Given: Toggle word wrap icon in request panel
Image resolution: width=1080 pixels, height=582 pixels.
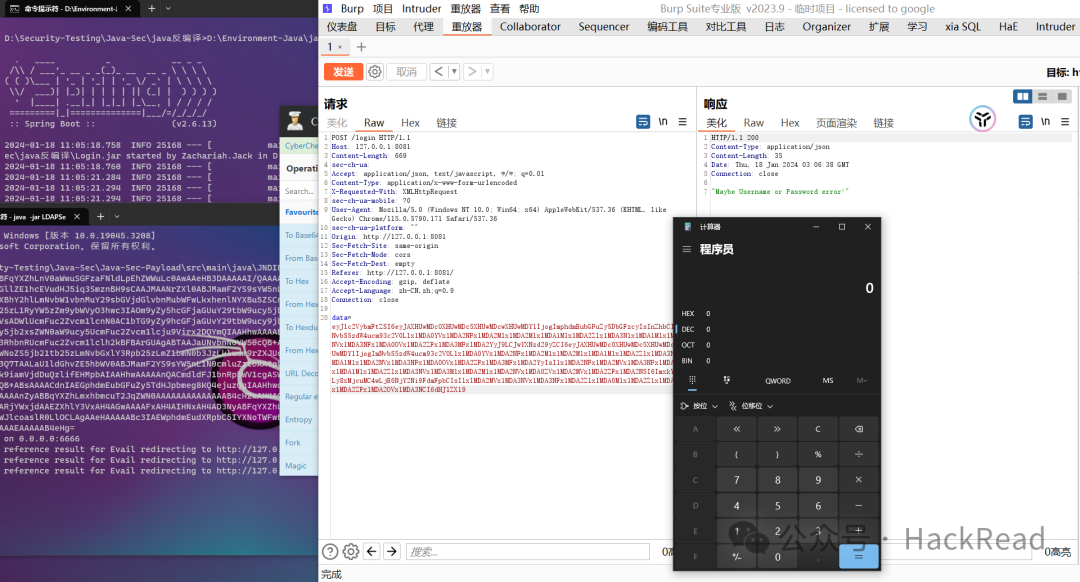Looking at the screenshot, I should (643, 122).
